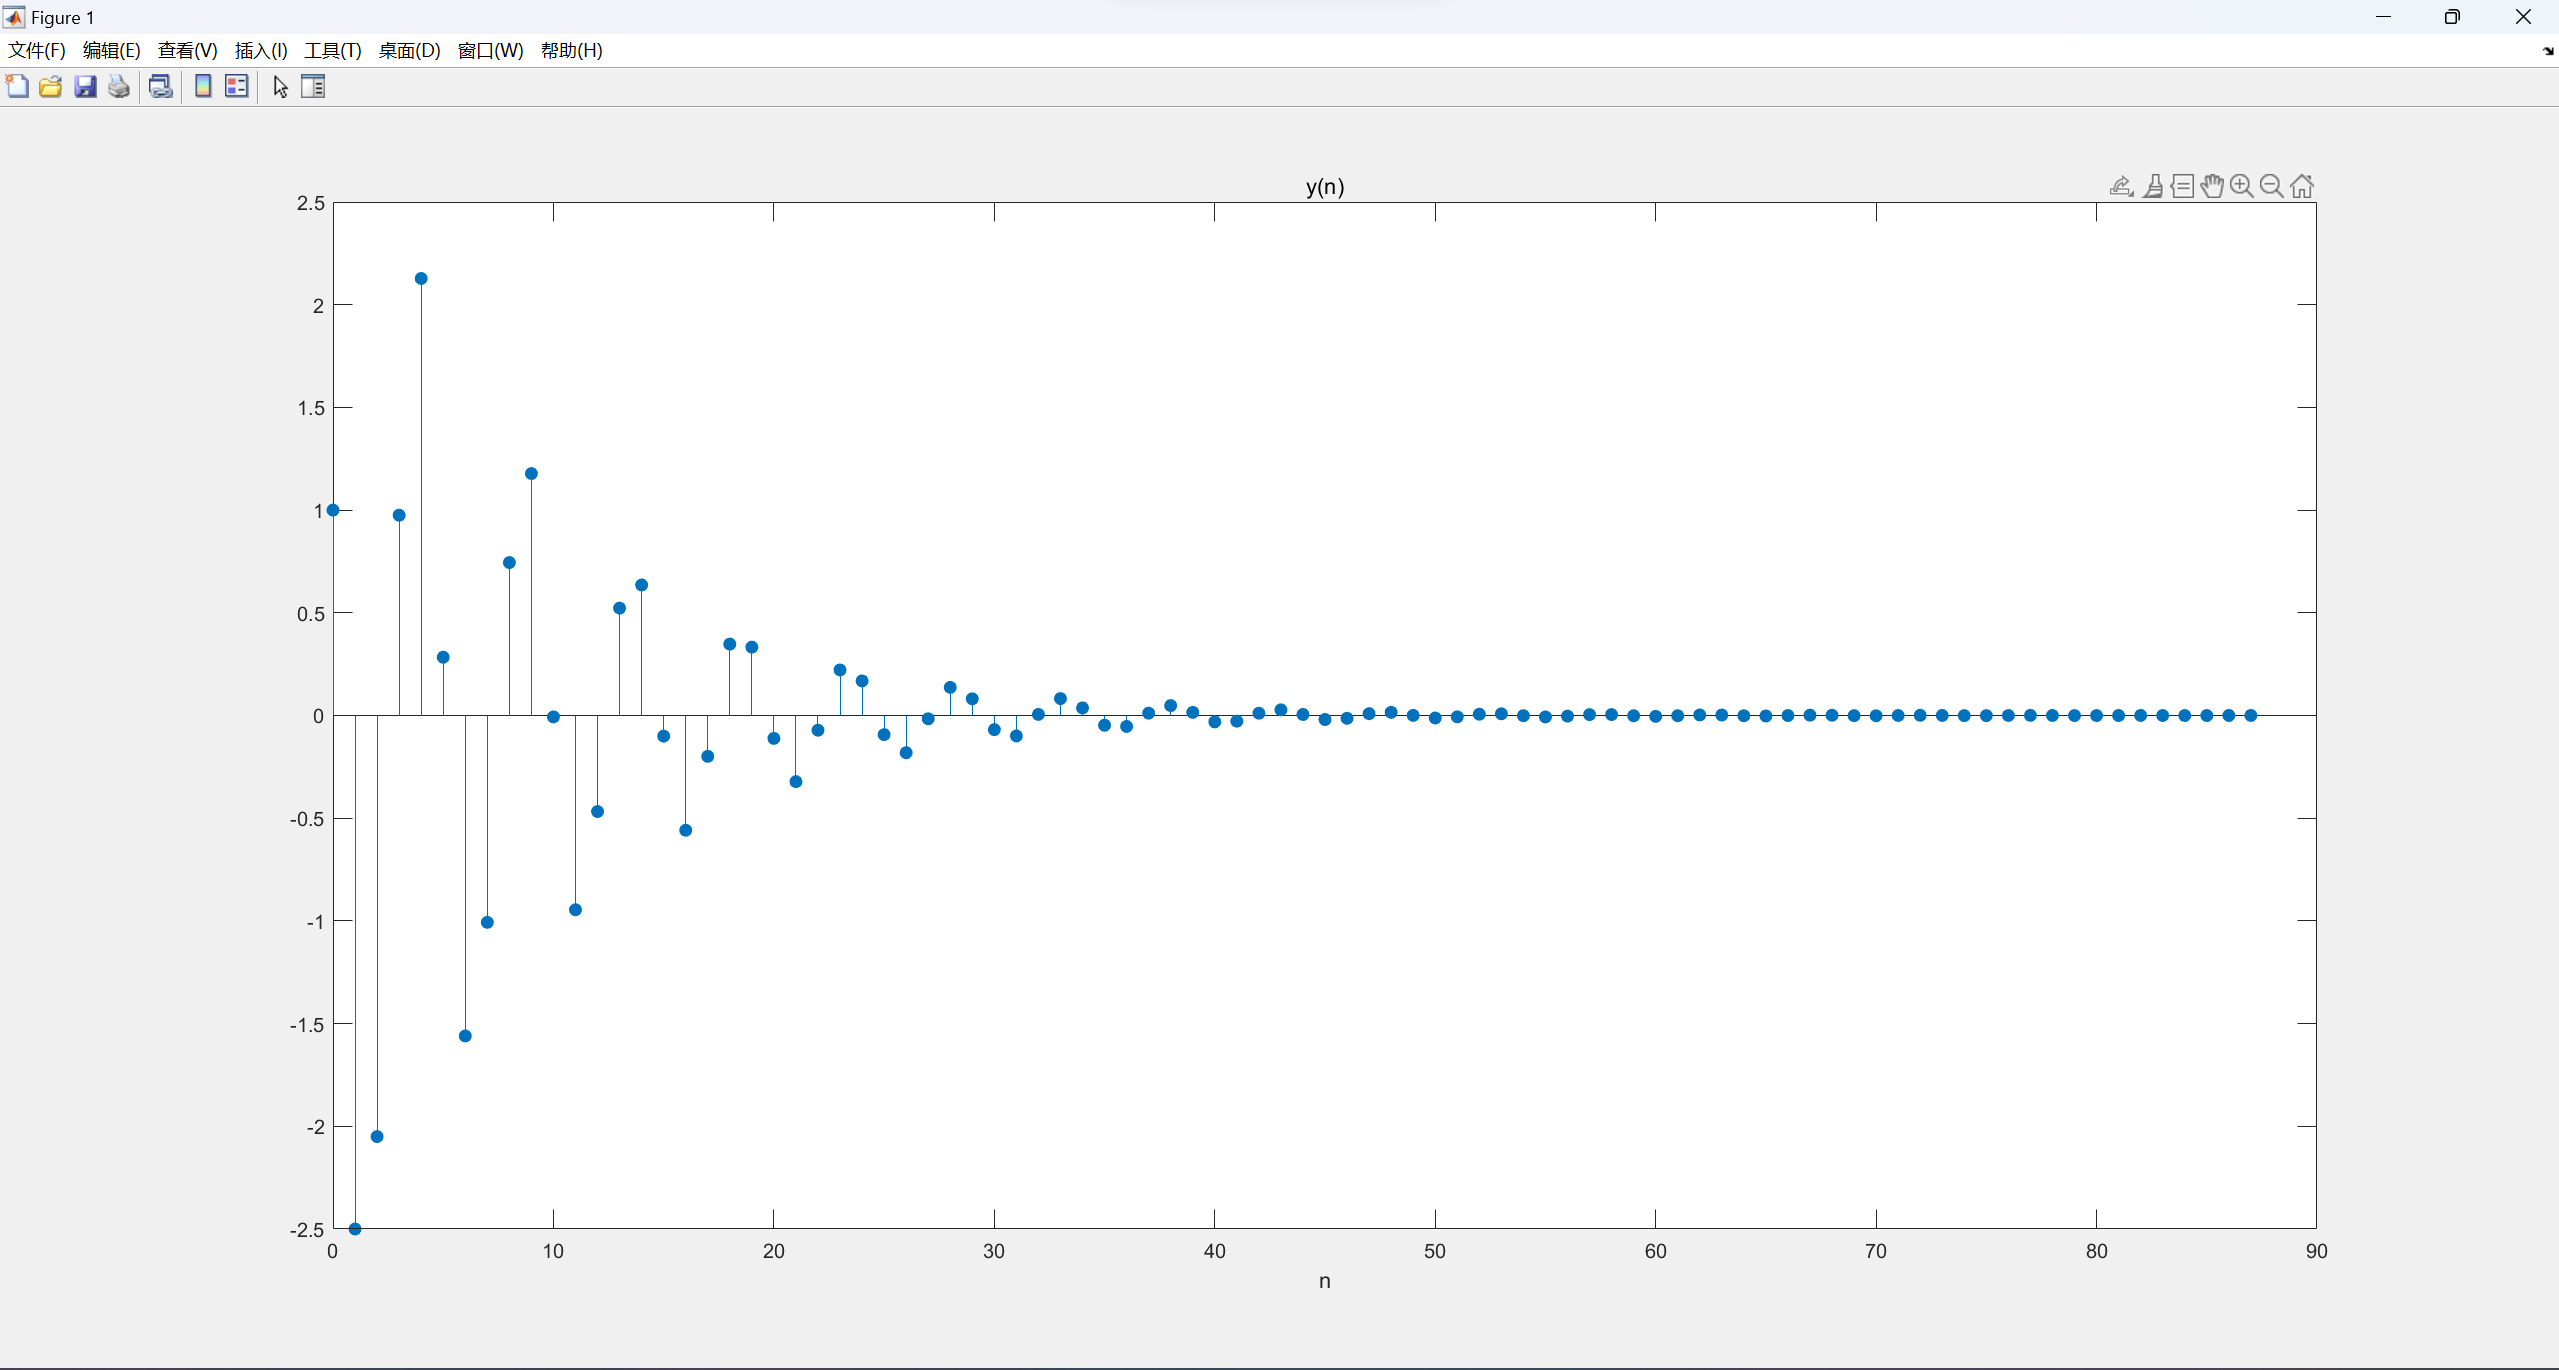This screenshot has width=2559, height=1370.
Task: Click the Open File folder icon
Action: tap(50, 86)
